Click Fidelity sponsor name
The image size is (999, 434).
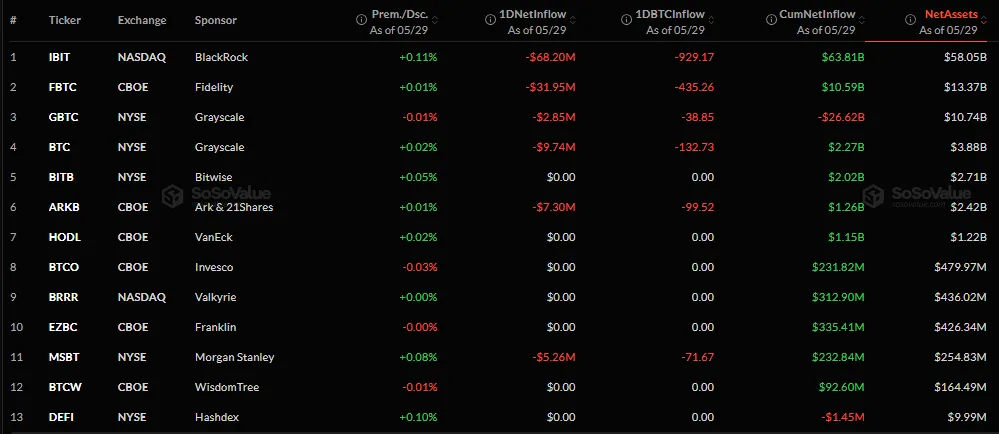coord(213,87)
